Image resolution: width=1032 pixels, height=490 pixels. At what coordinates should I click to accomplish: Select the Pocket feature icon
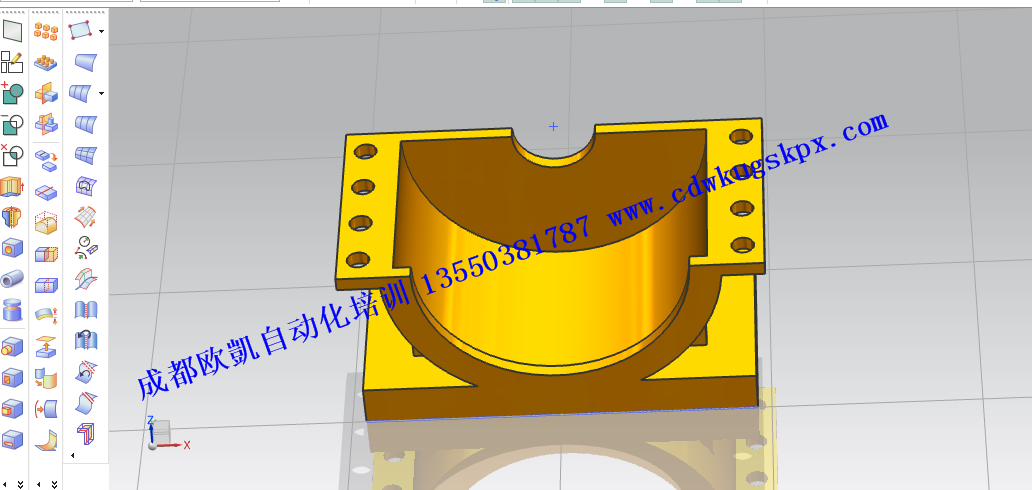(13, 377)
